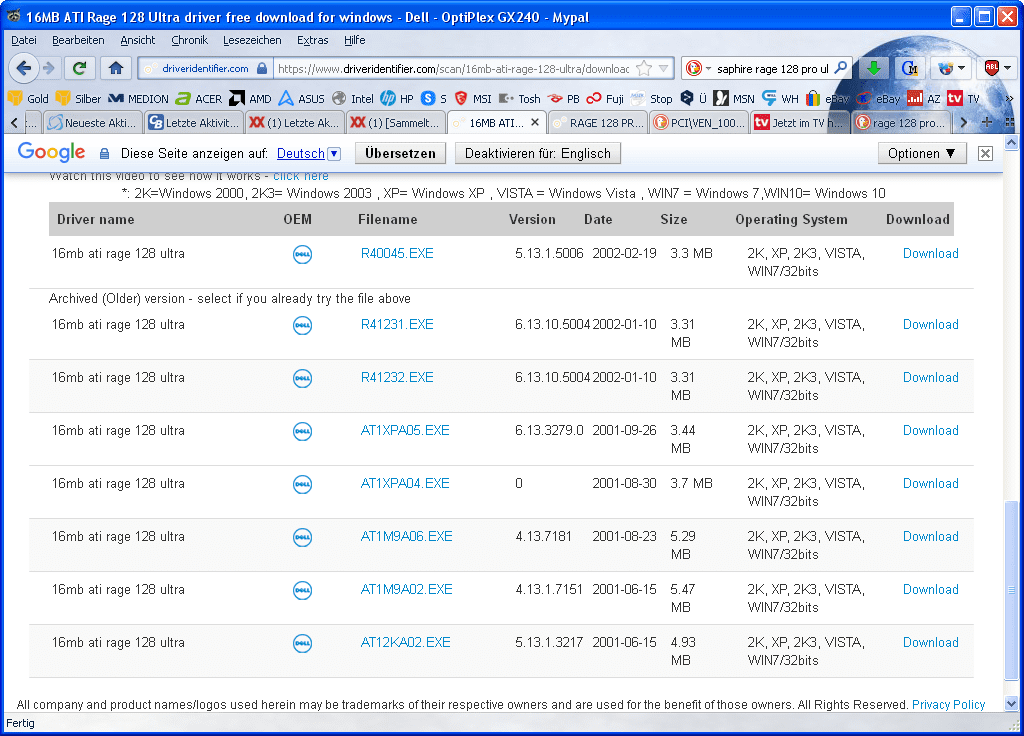Image resolution: width=1024 pixels, height=736 pixels.
Task: Open the MEDION bookmark
Action: pyautogui.click(x=138, y=99)
